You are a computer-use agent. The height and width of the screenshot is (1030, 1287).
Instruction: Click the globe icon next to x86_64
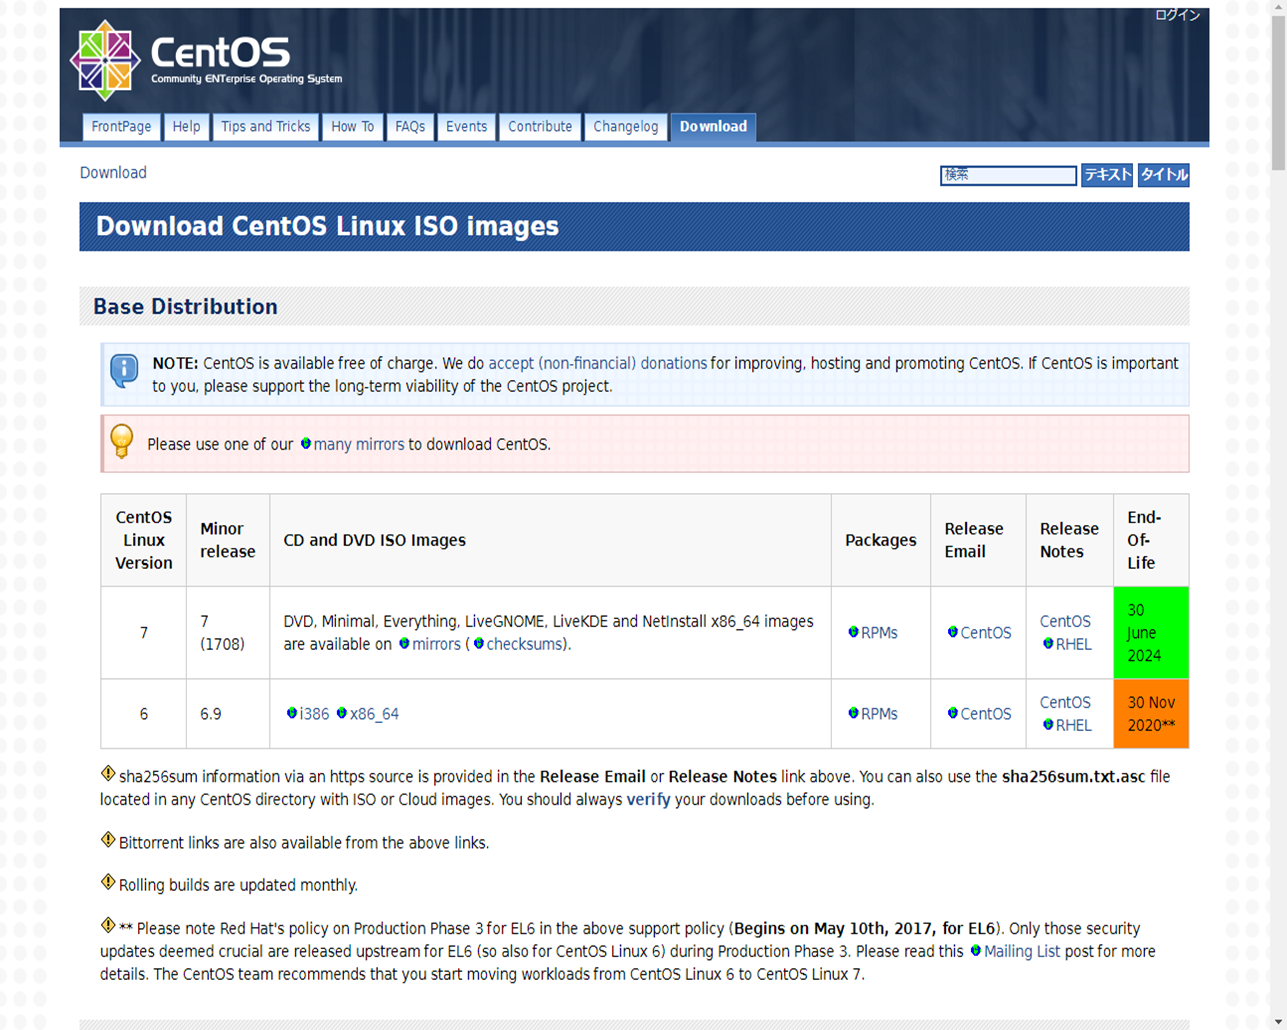tap(340, 713)
